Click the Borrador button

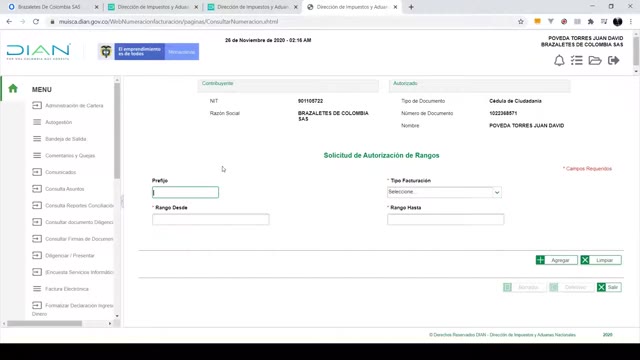(524, 287)
